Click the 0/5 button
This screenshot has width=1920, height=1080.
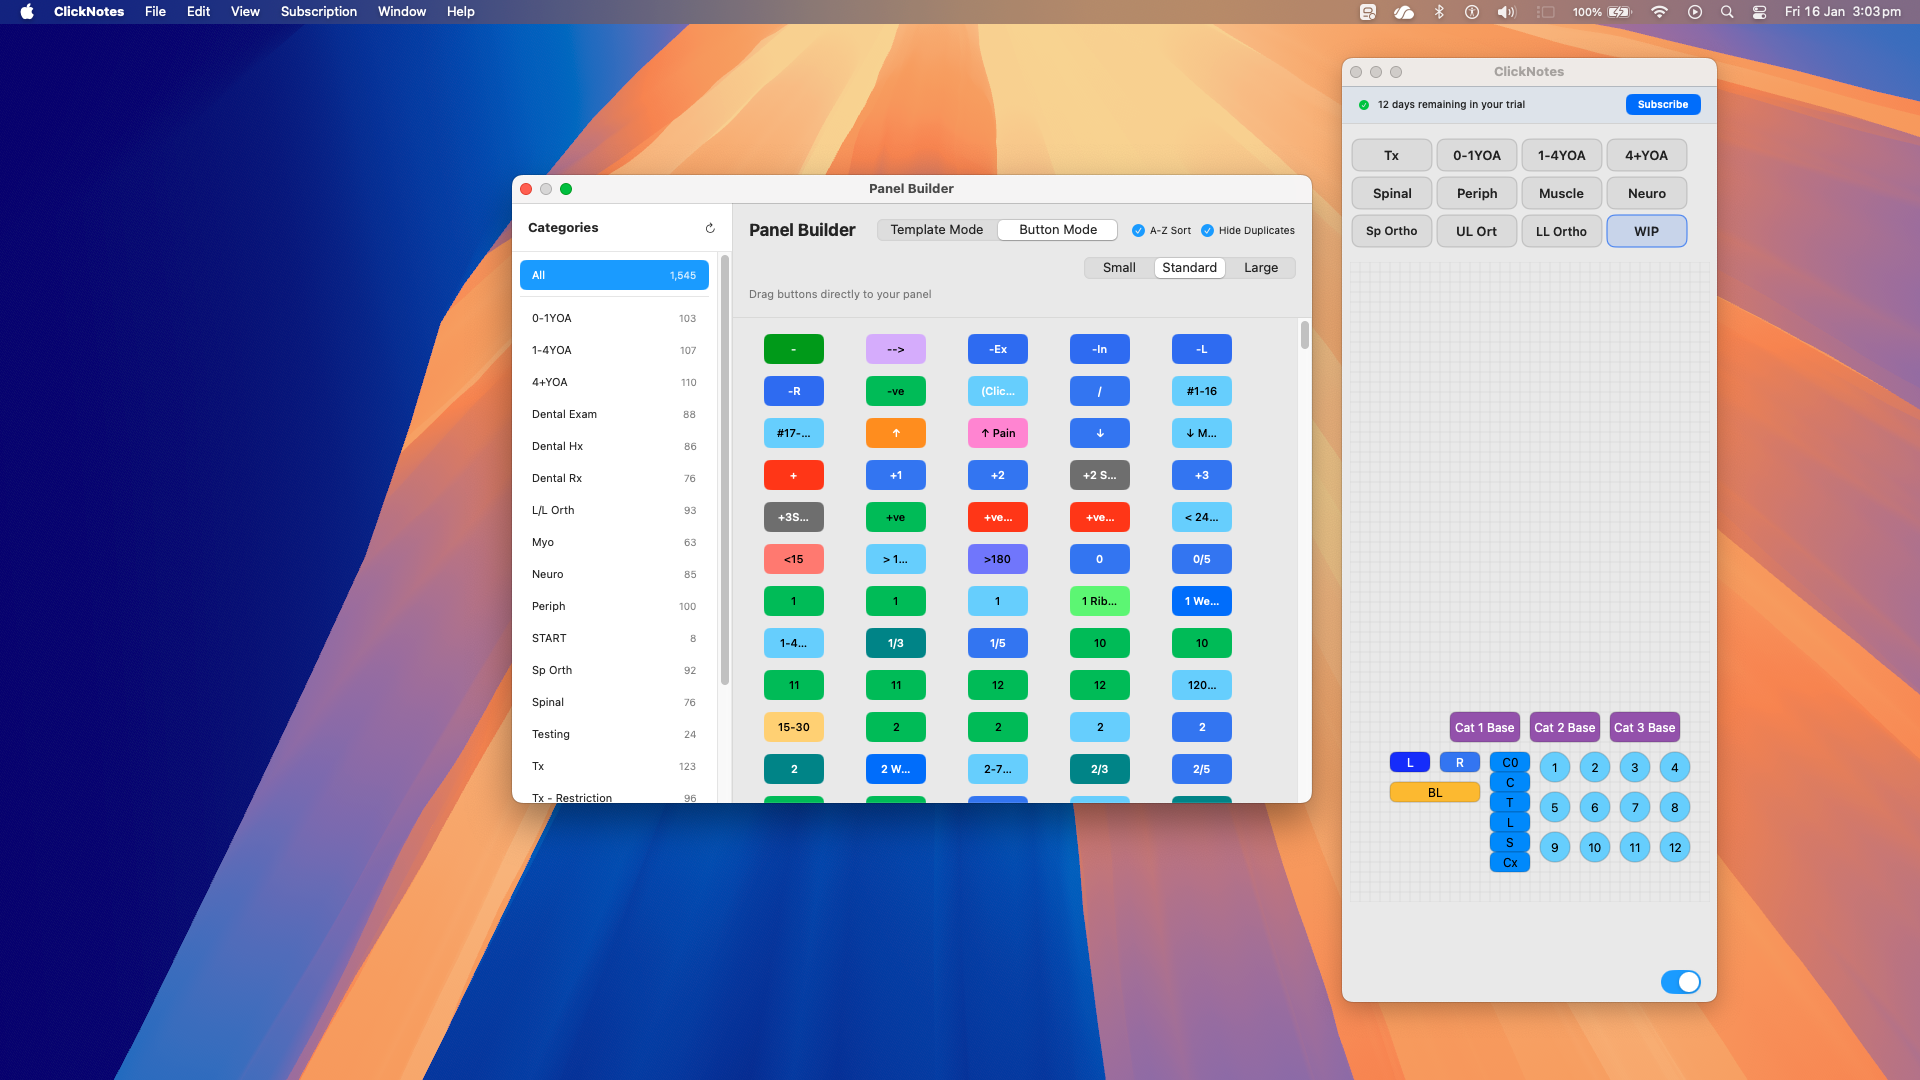1202,559
